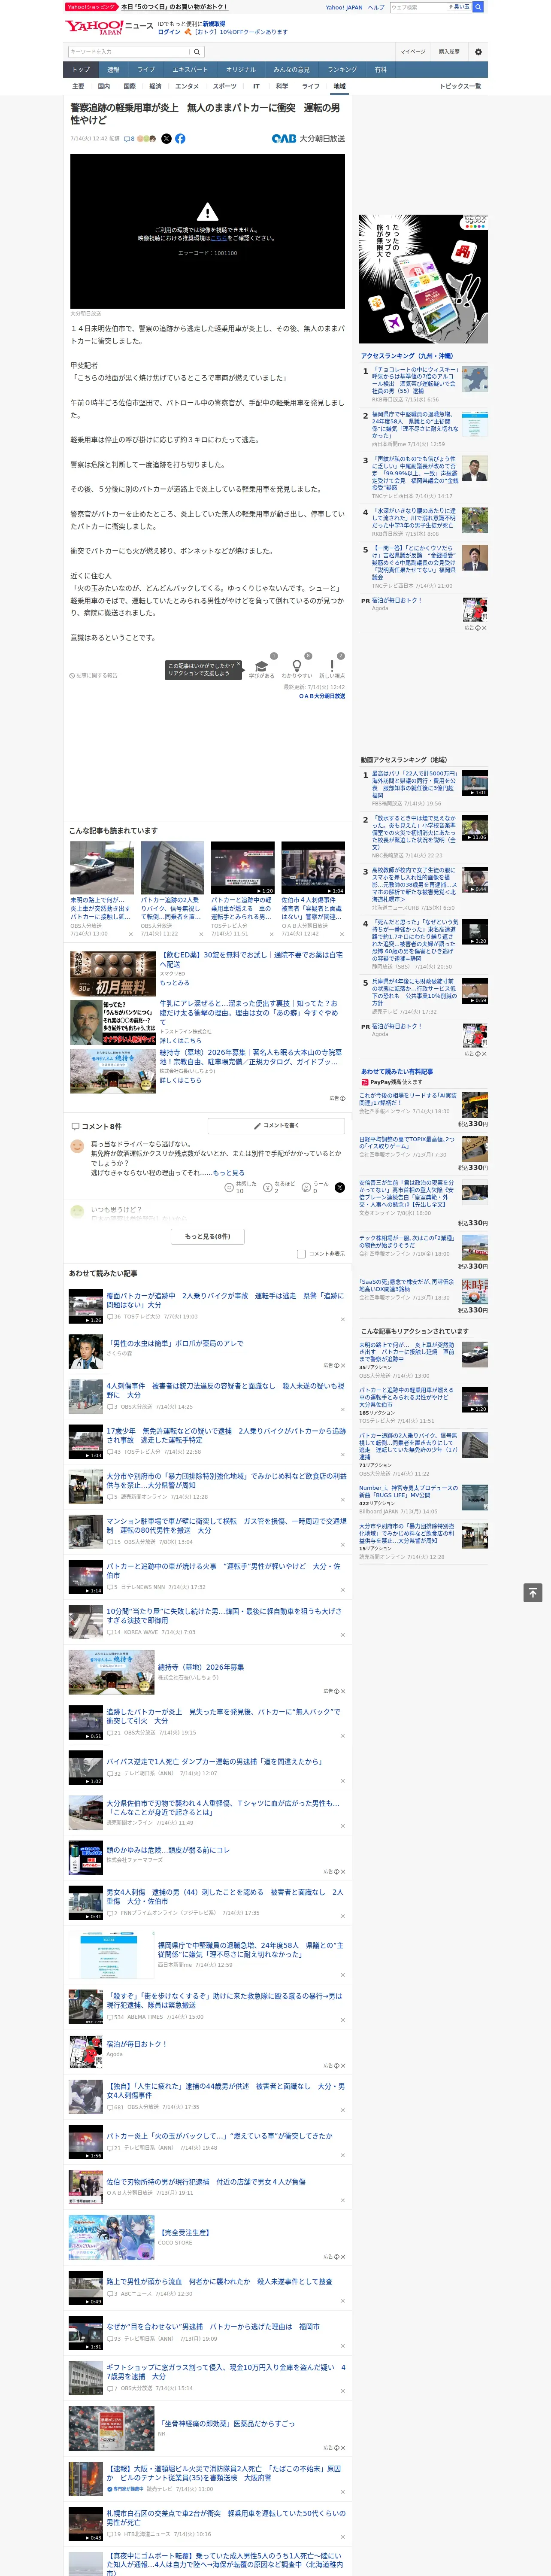Viewport: 551px width, 2576px height.
Task: Open the first-ranked チョコレートの中にウィスキー article
Action: click(x=414, y=380)
